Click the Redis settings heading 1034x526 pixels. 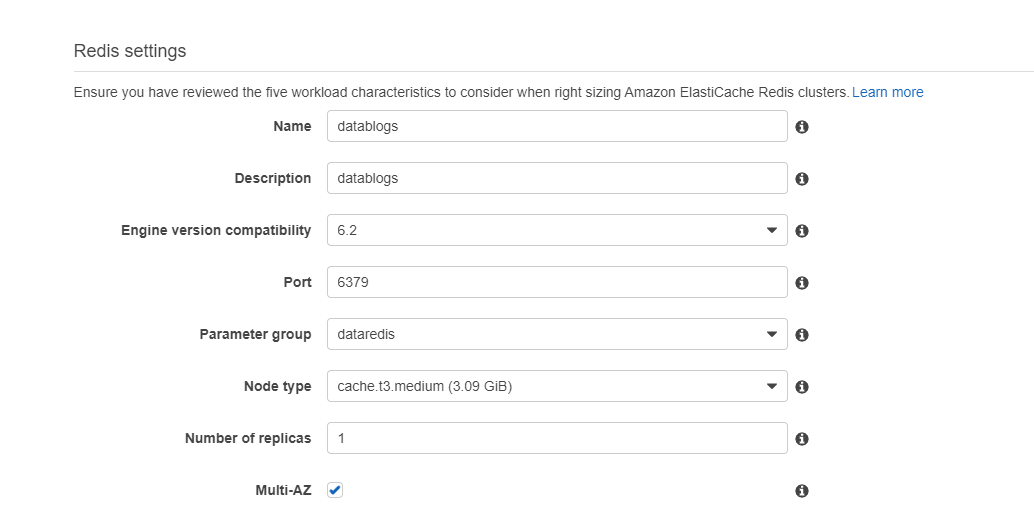pos(130,51)
